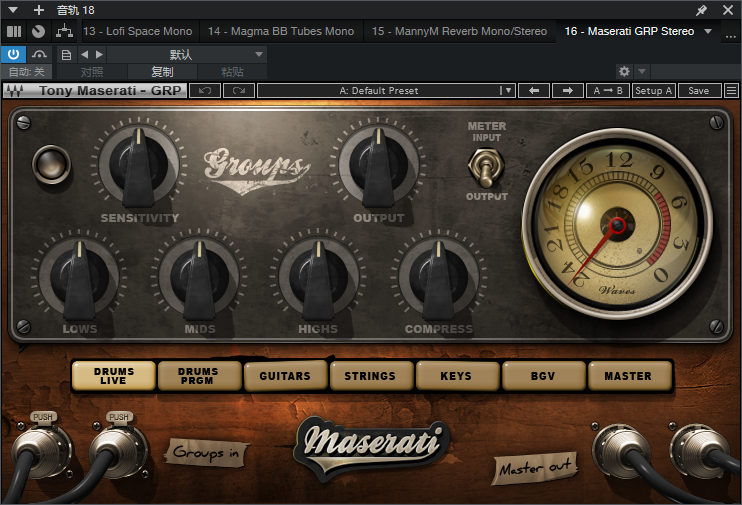
Task: Click the LOWS knob
Action: pyautogui.click(x=80, y=277)
